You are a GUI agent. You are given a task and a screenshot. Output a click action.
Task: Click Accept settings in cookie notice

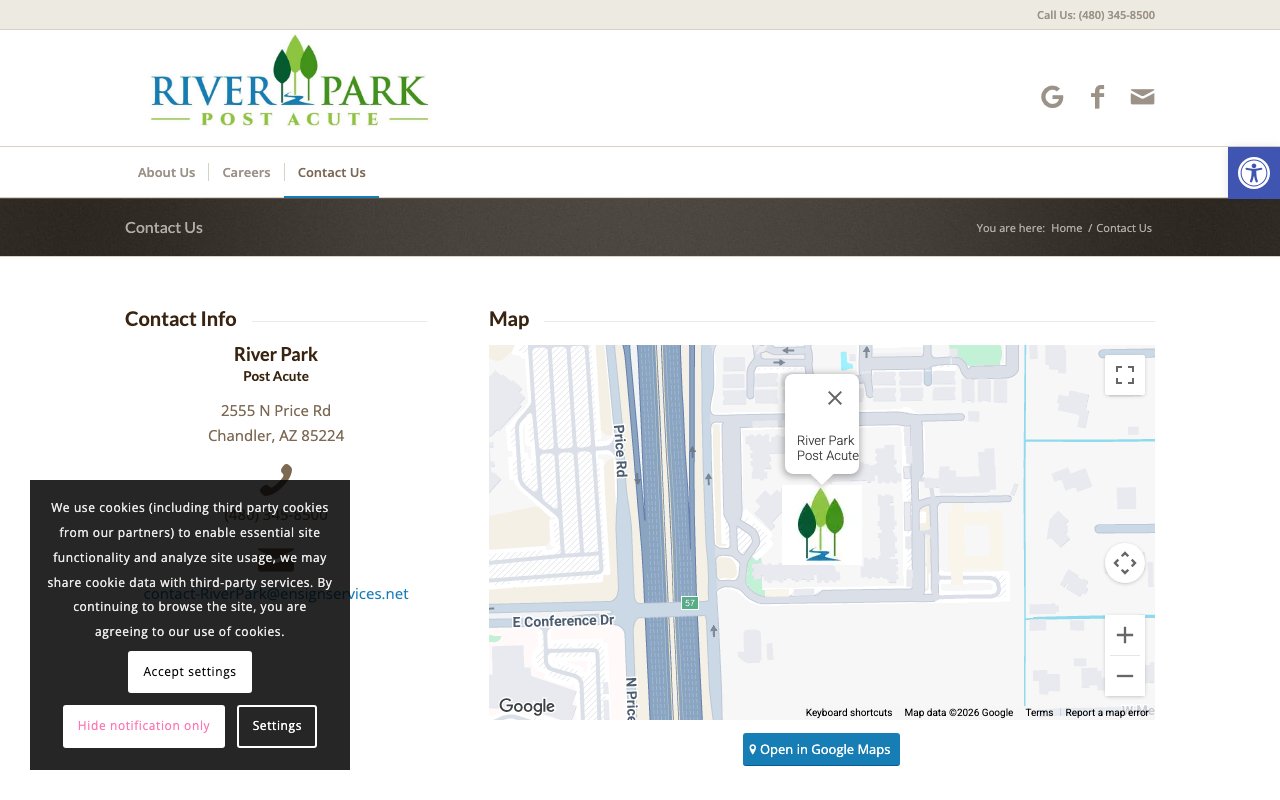pyautogui.click(x=190, y=672)
